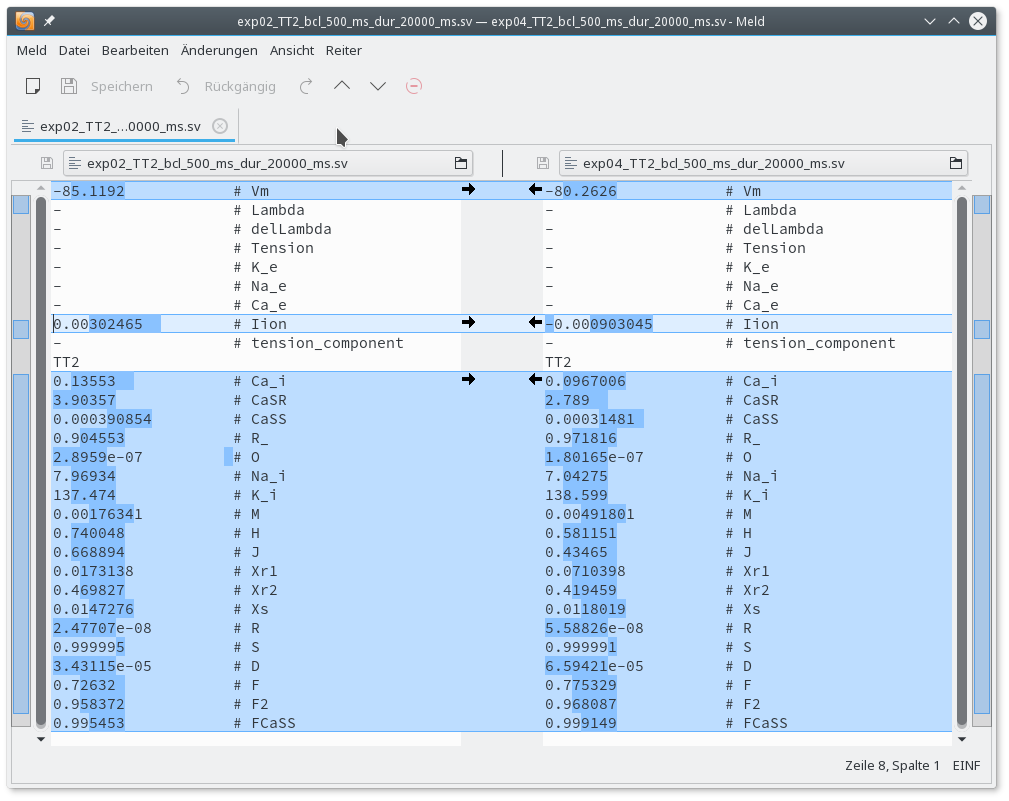Open left file chooser exp02_TT2_bcl_500_ms

pyautogui.click(x=267, y=163)
